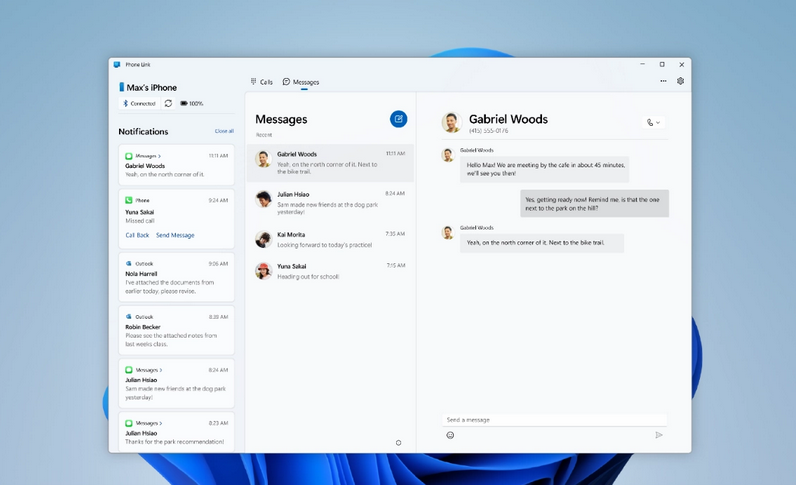The image size is (796, 485).
Task: Expand Messages chevron in Gabriel Woods notification
Action: pyautogui.click(x=159, y=156)
